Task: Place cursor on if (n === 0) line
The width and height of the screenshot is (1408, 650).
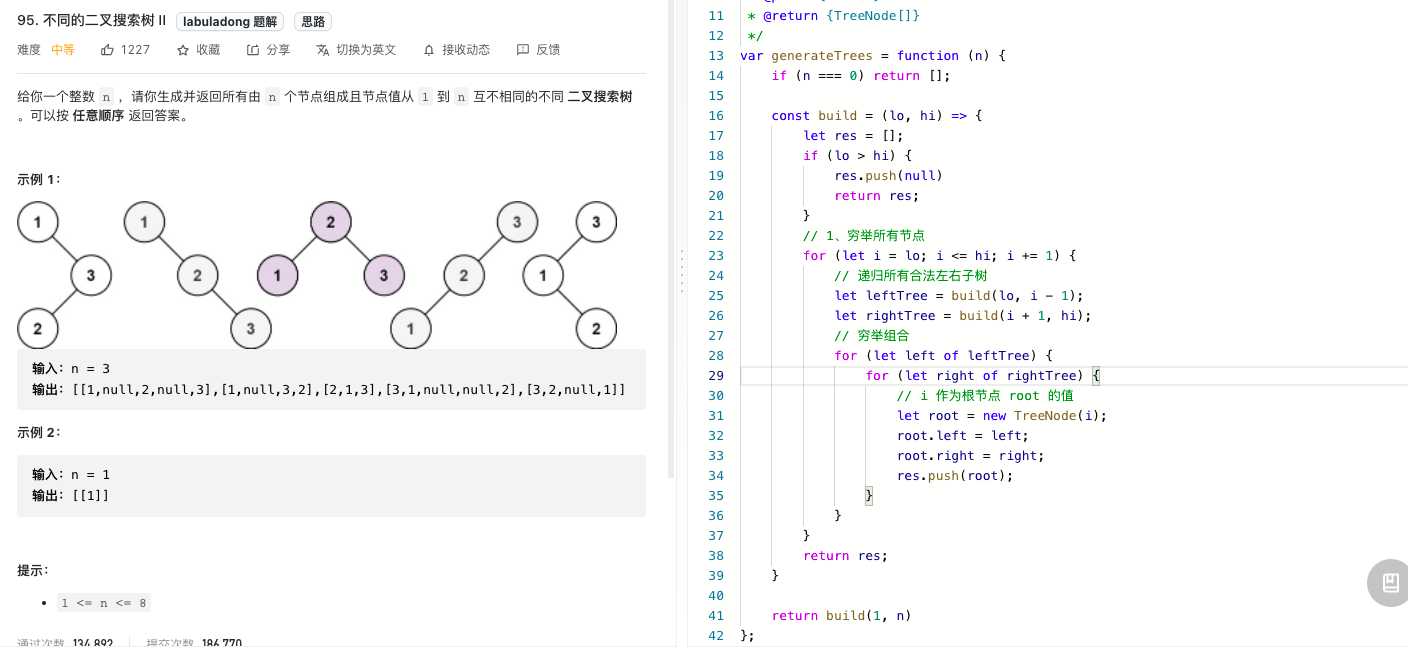Action: 861,75
